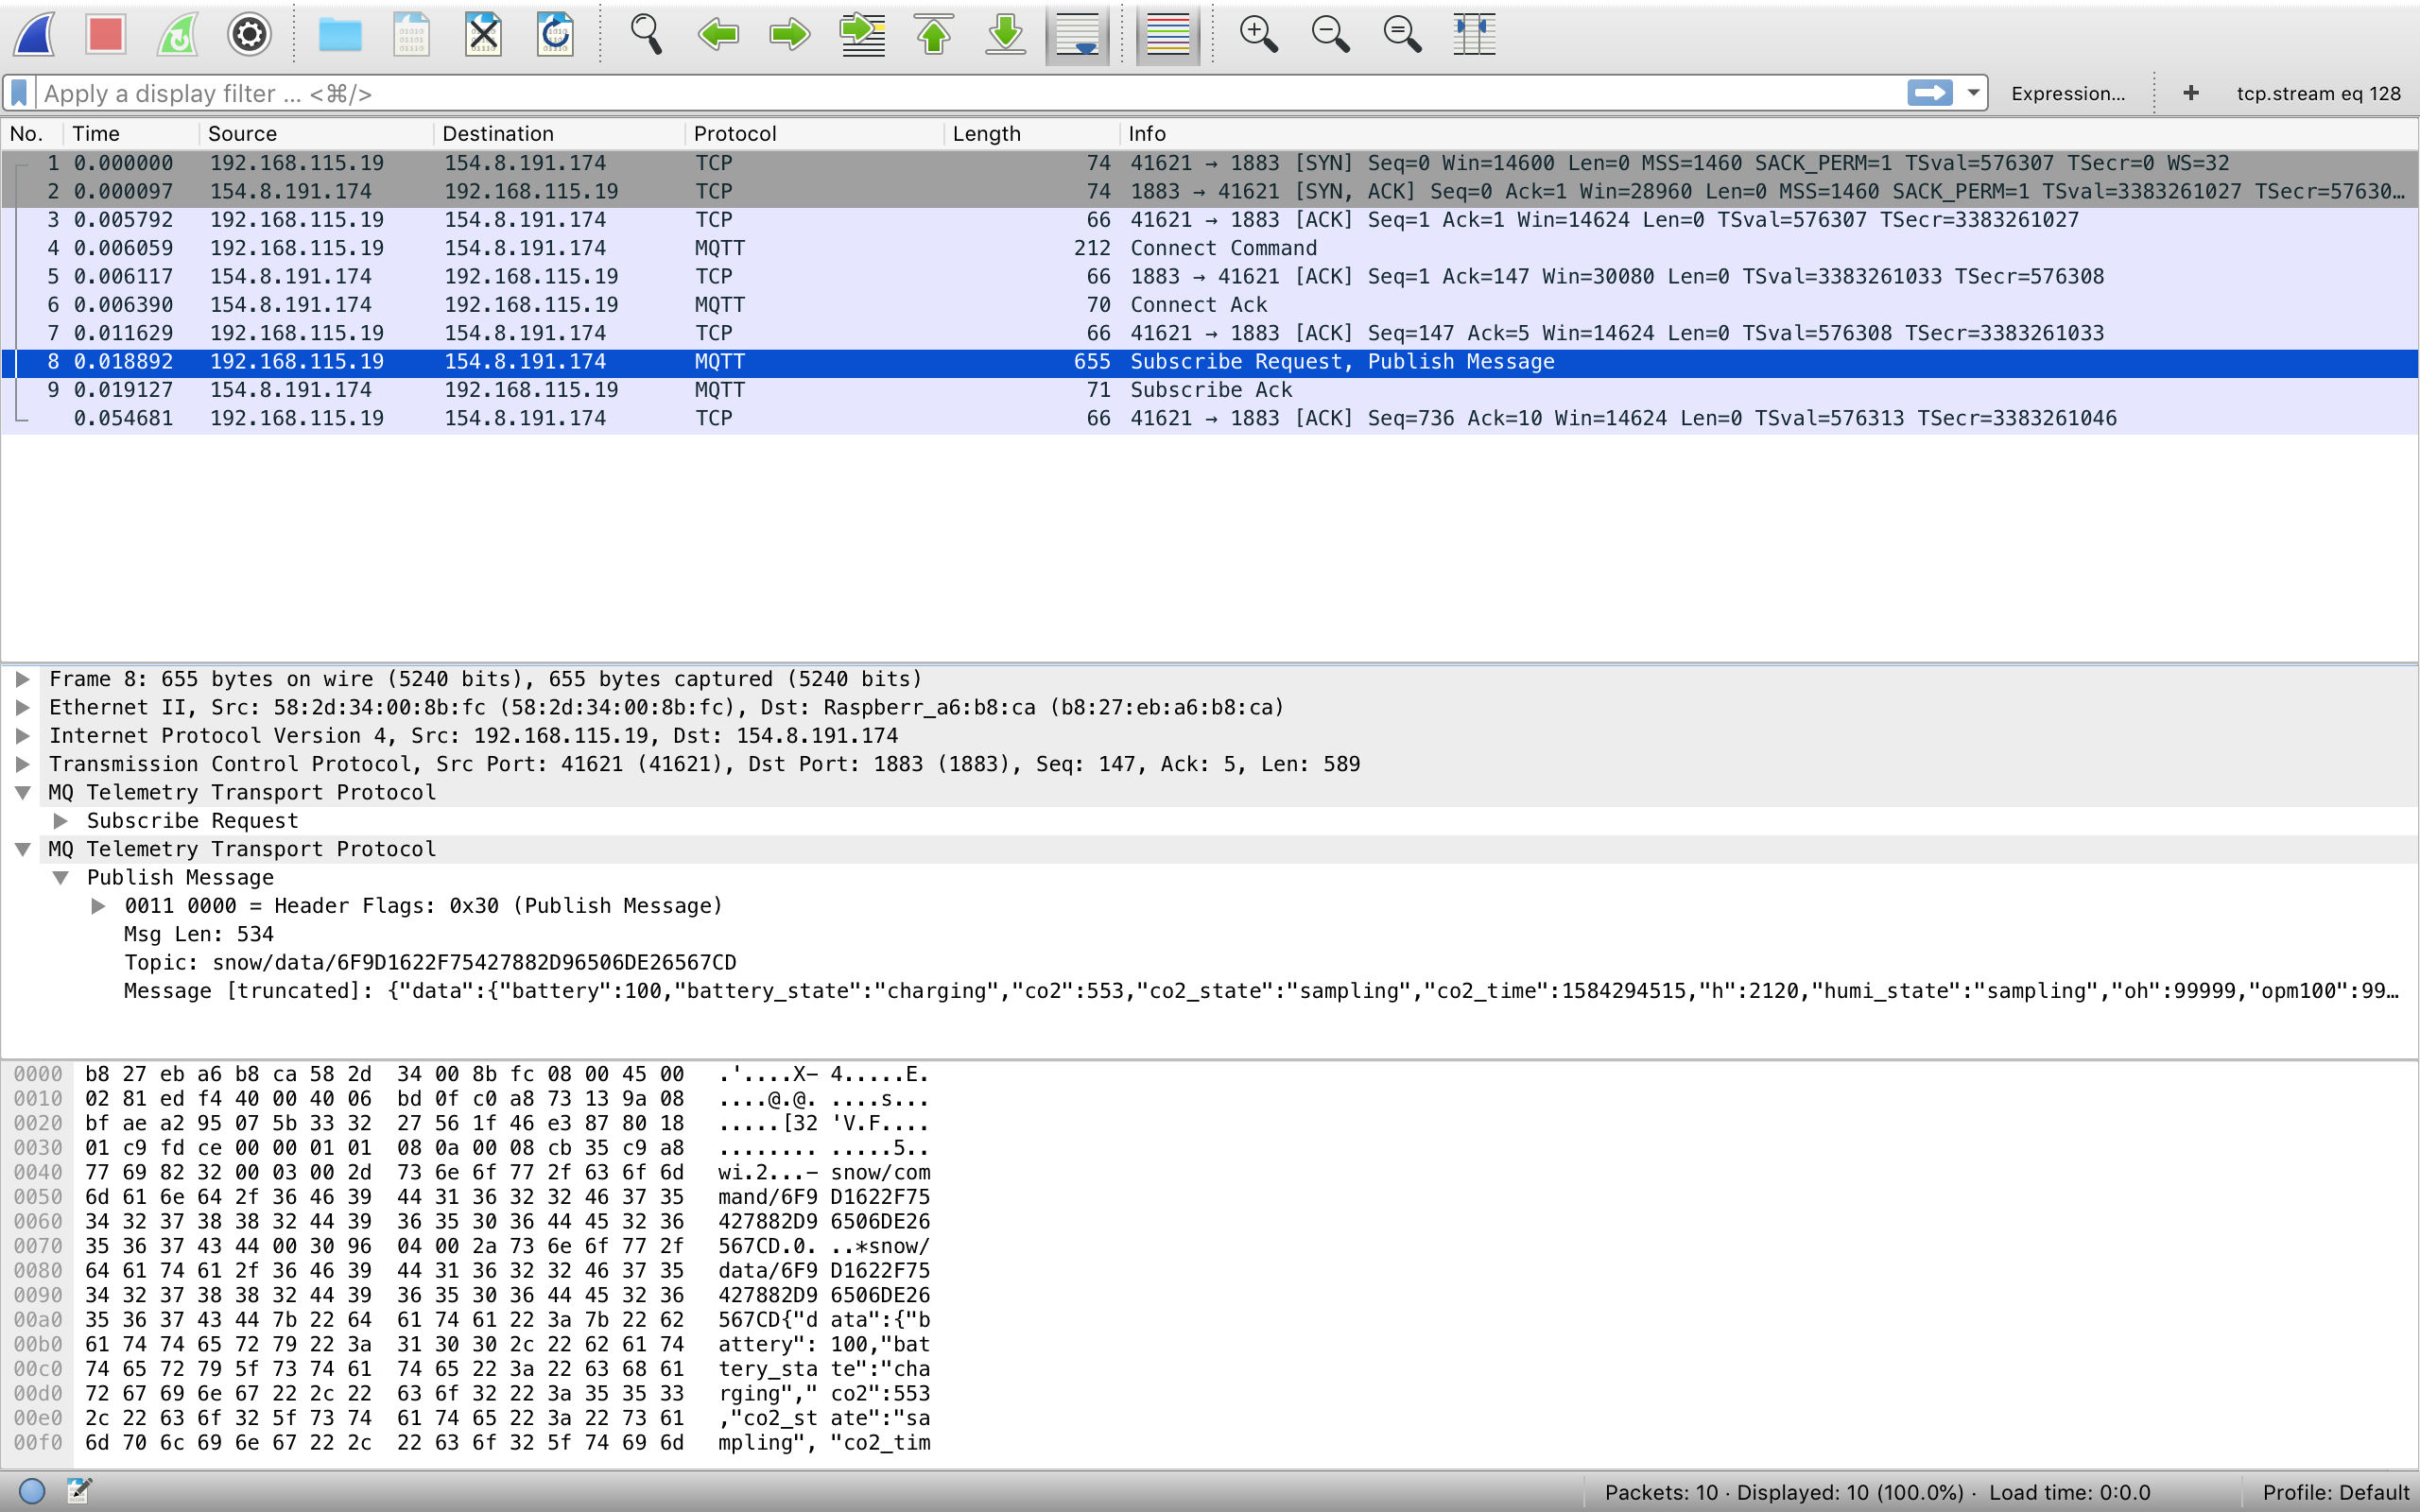This screenshot has width=2420, height=1512.
Task: Open the display filter history dropdown
Action: [x=1973, y=93]
